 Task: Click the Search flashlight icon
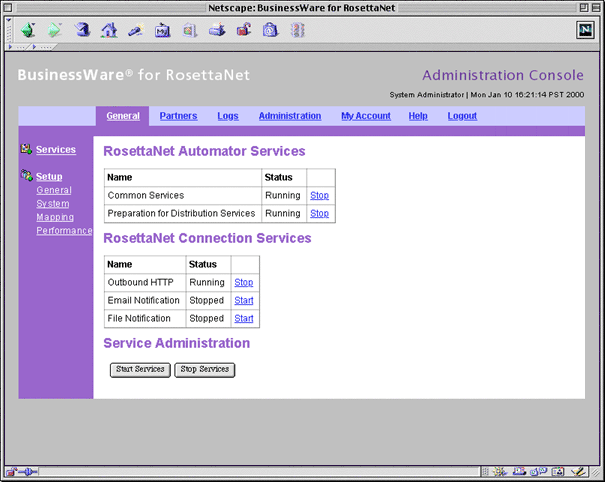point(136,30)
